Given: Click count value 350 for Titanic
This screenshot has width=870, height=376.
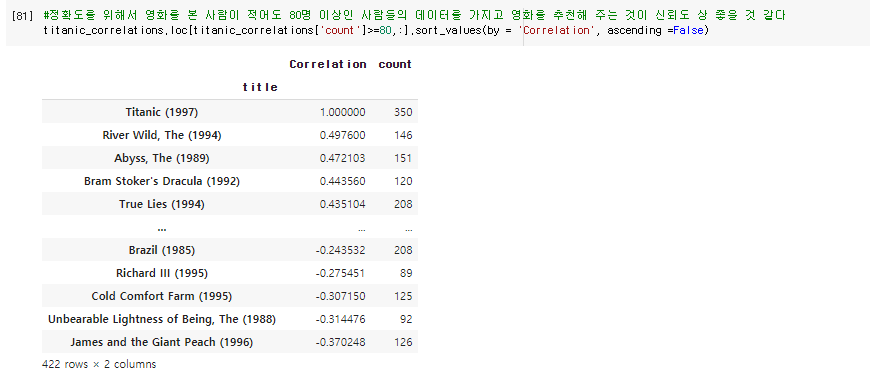Looking at the screenshot, I should tap(403, 113).
